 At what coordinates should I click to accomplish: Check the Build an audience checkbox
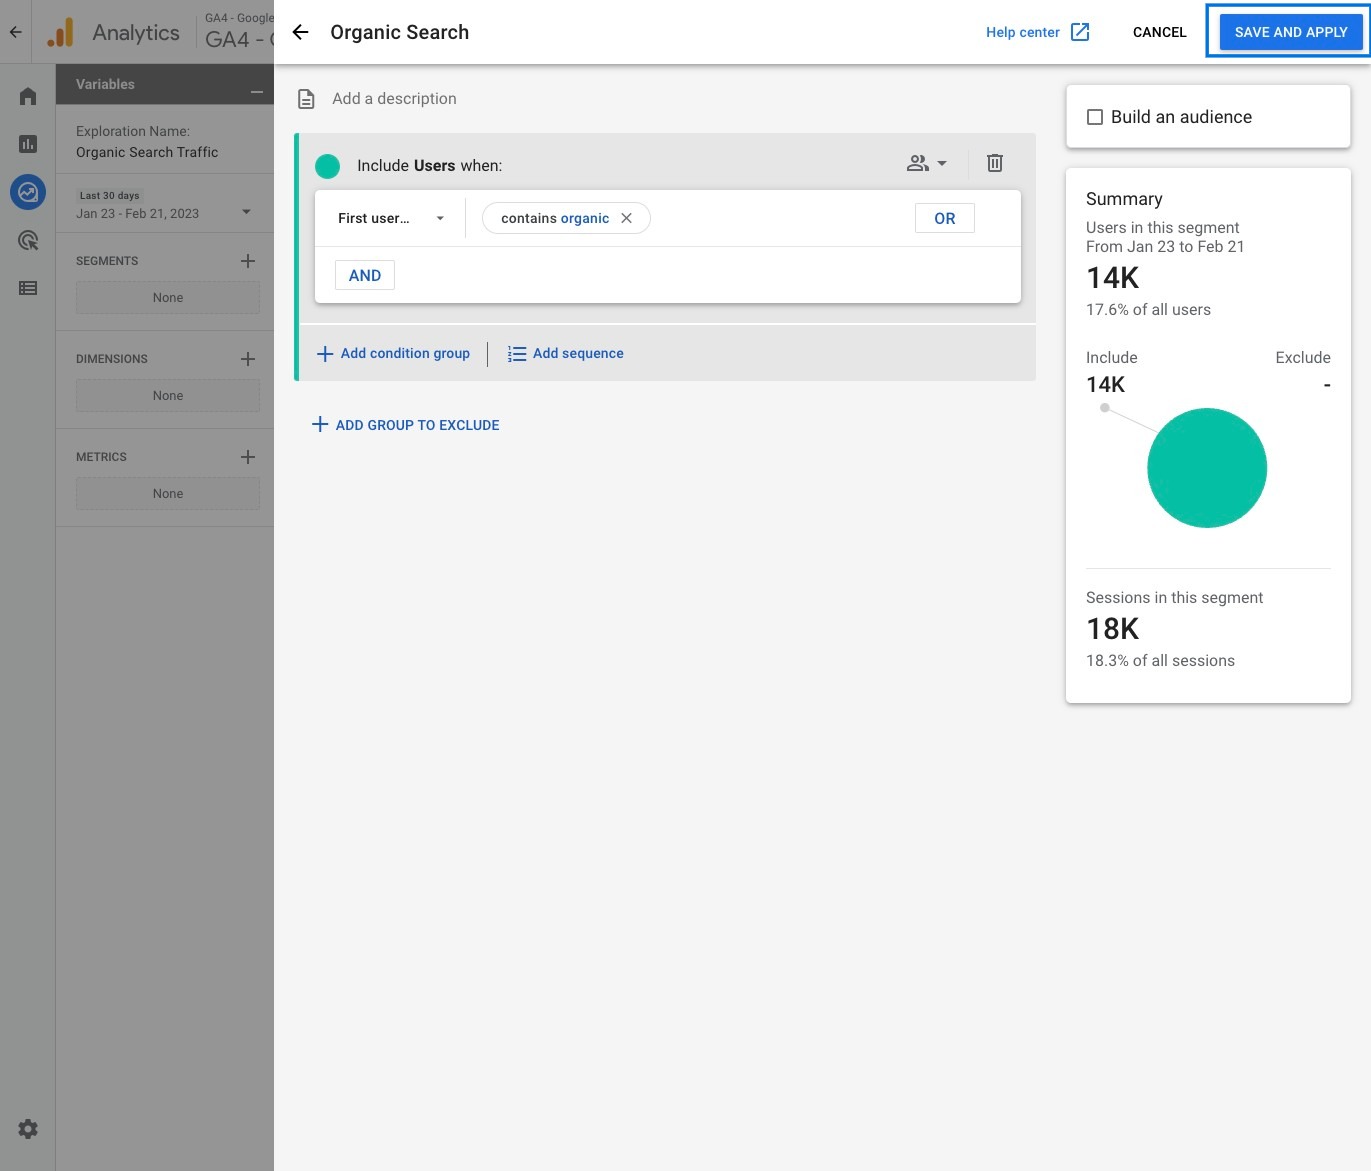(1095, 117)
